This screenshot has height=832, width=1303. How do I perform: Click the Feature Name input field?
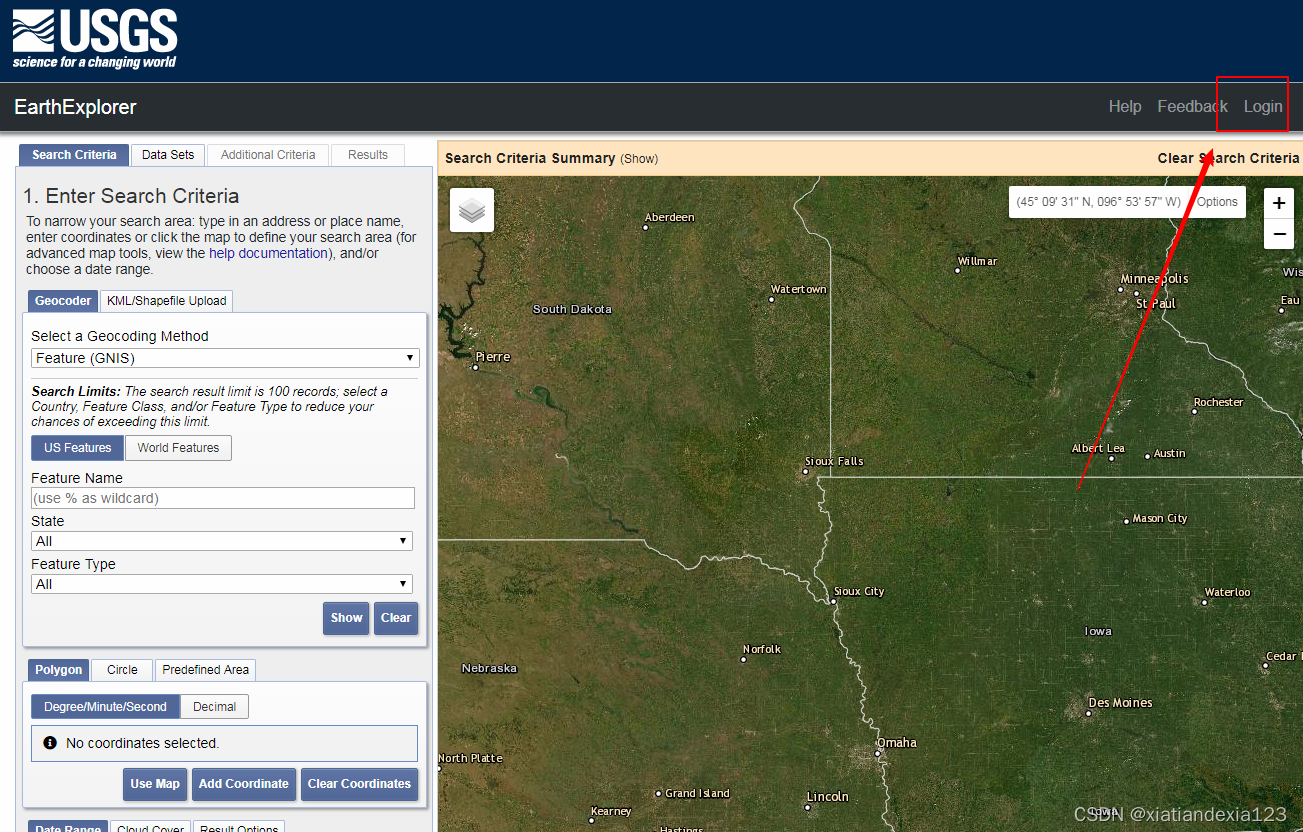pos(223,498)
